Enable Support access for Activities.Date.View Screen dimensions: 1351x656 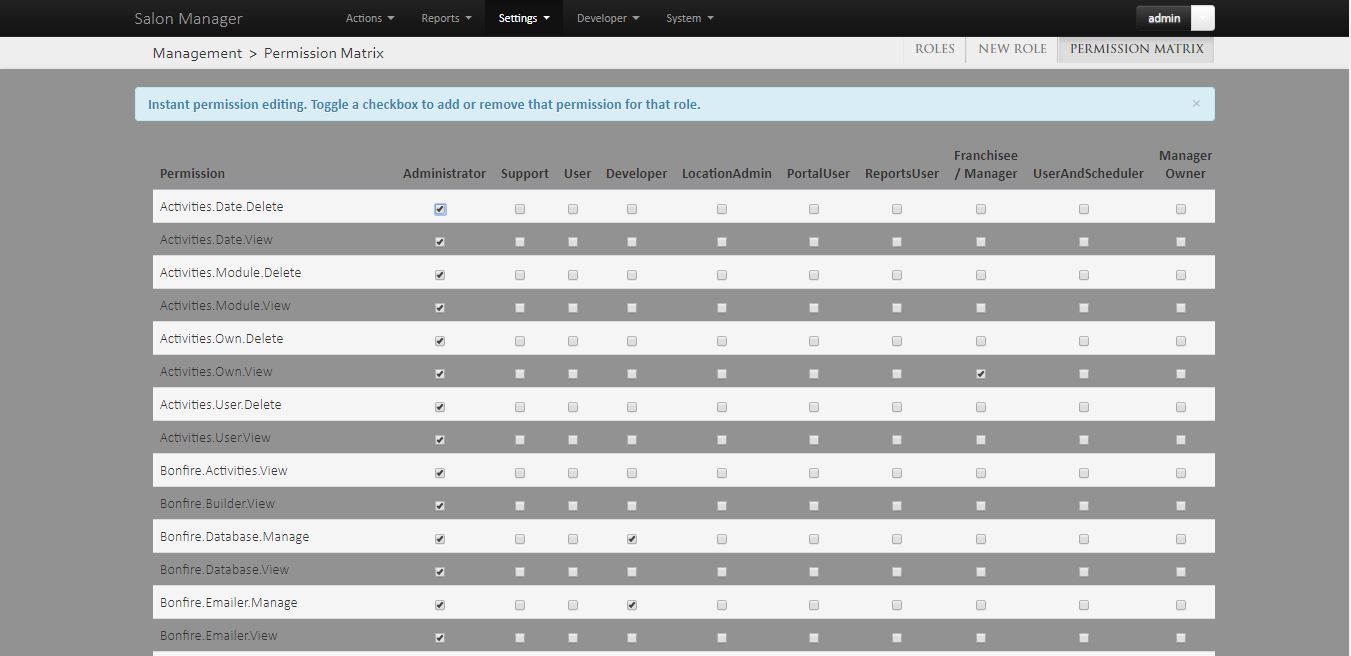coord(519,241)
